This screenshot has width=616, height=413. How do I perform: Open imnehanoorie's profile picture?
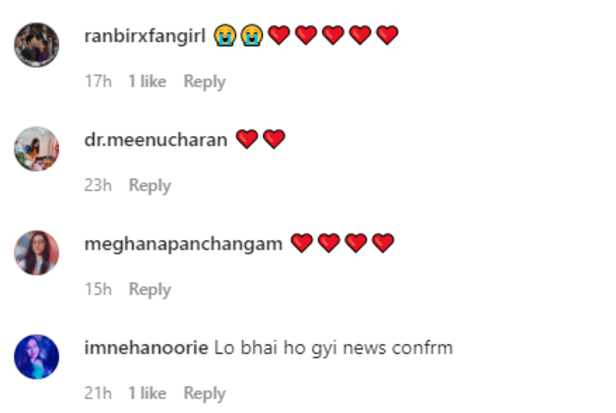37,357
